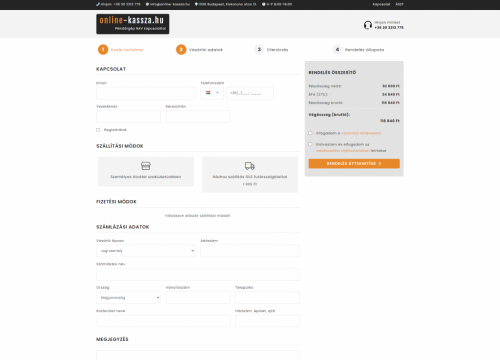This screenshot has width=500, height=360.
Task: Open the Vásárló típusa dropdown
Action: [146, 251]
